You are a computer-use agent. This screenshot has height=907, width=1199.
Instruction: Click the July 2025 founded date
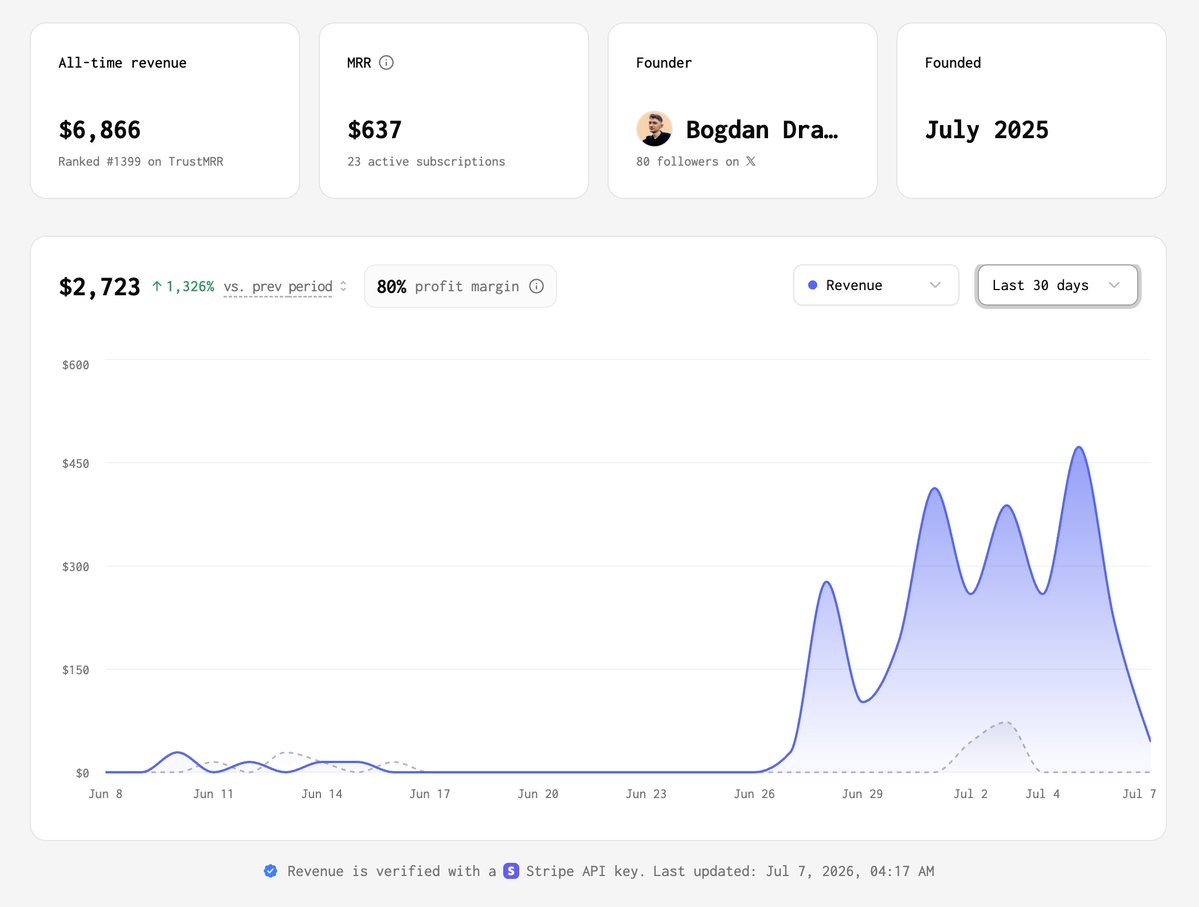pos(986,130)
